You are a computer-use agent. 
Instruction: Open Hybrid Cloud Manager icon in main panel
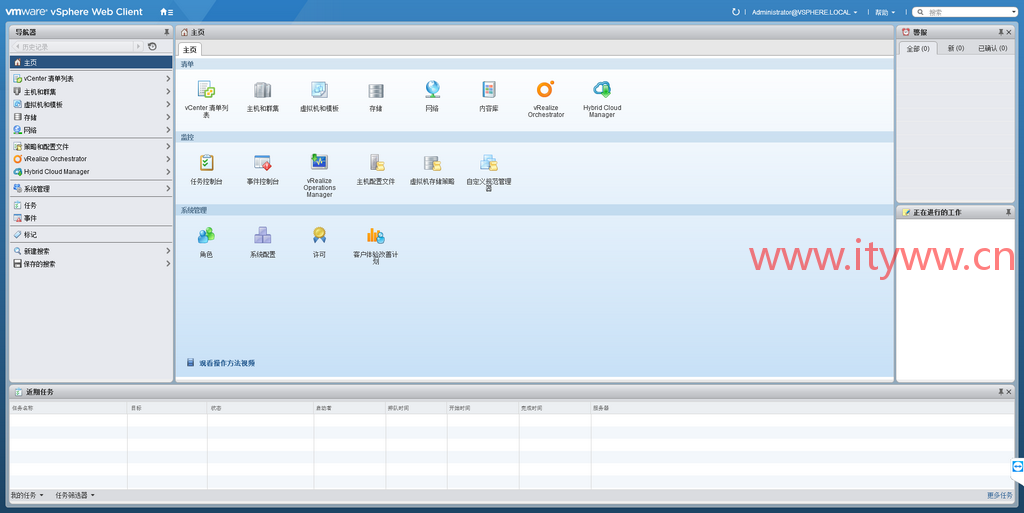click(x=602, y=89)
